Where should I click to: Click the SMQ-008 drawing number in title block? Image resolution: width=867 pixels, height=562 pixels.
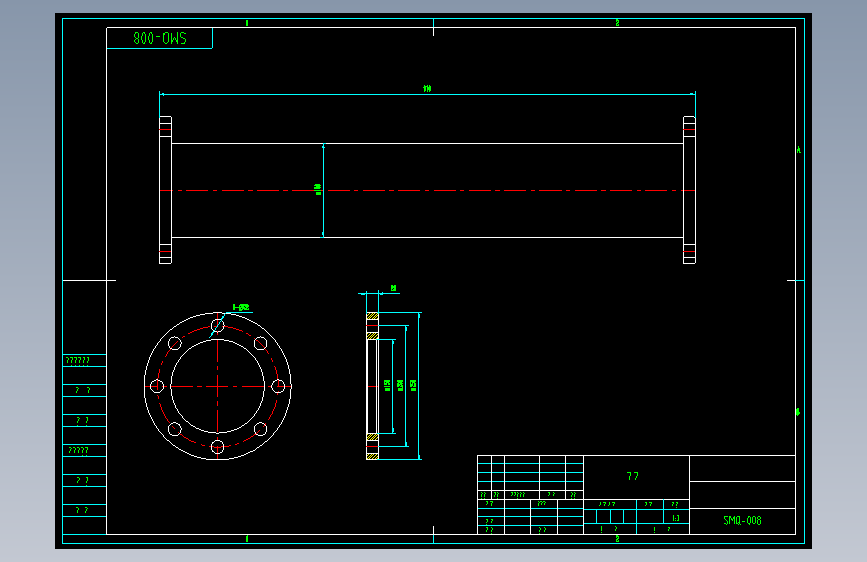[742, 521]
